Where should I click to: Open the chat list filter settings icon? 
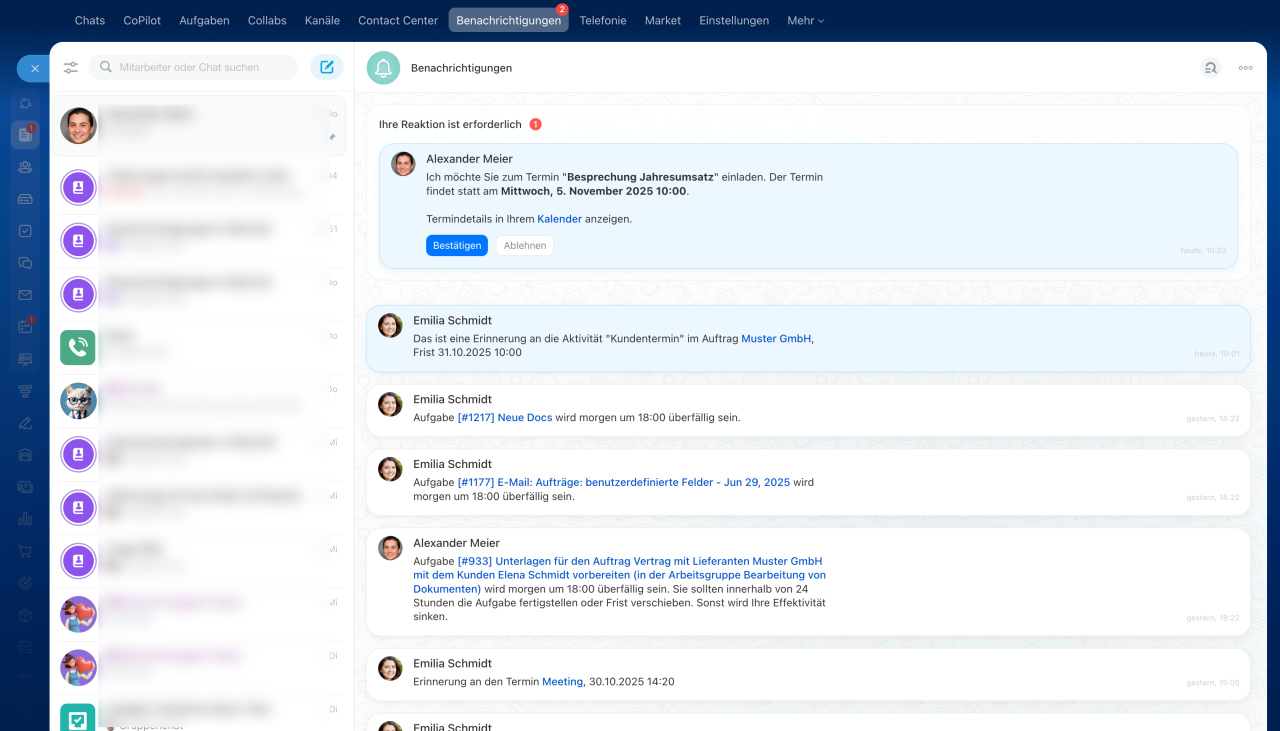coord(71,68)
